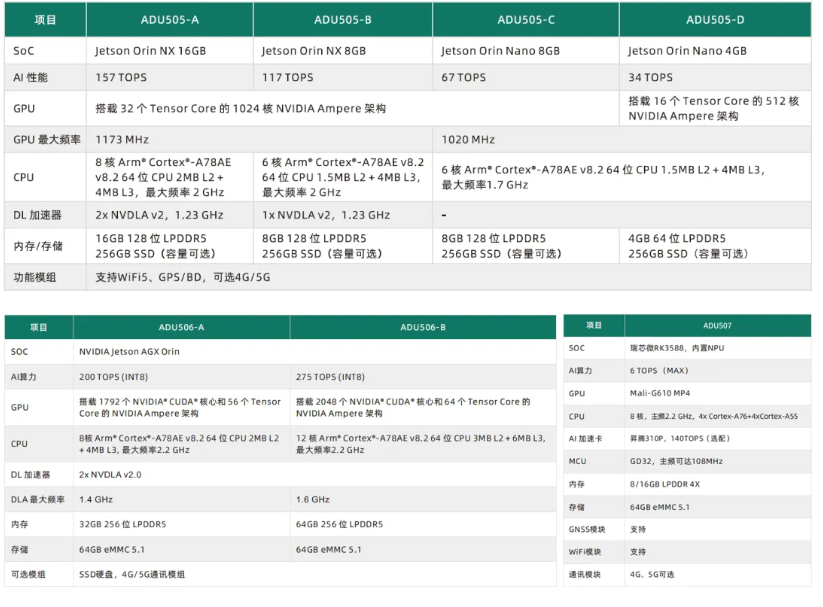Click ADU507 64GB eMMC 5.1 cell
The image size is (823, 607).
coord(718,507)
